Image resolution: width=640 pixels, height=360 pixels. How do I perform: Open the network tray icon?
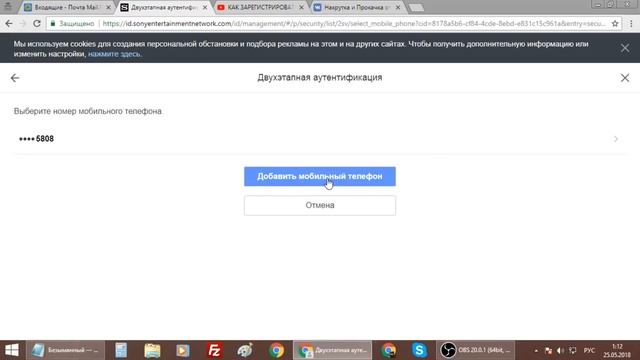point(573,351)
